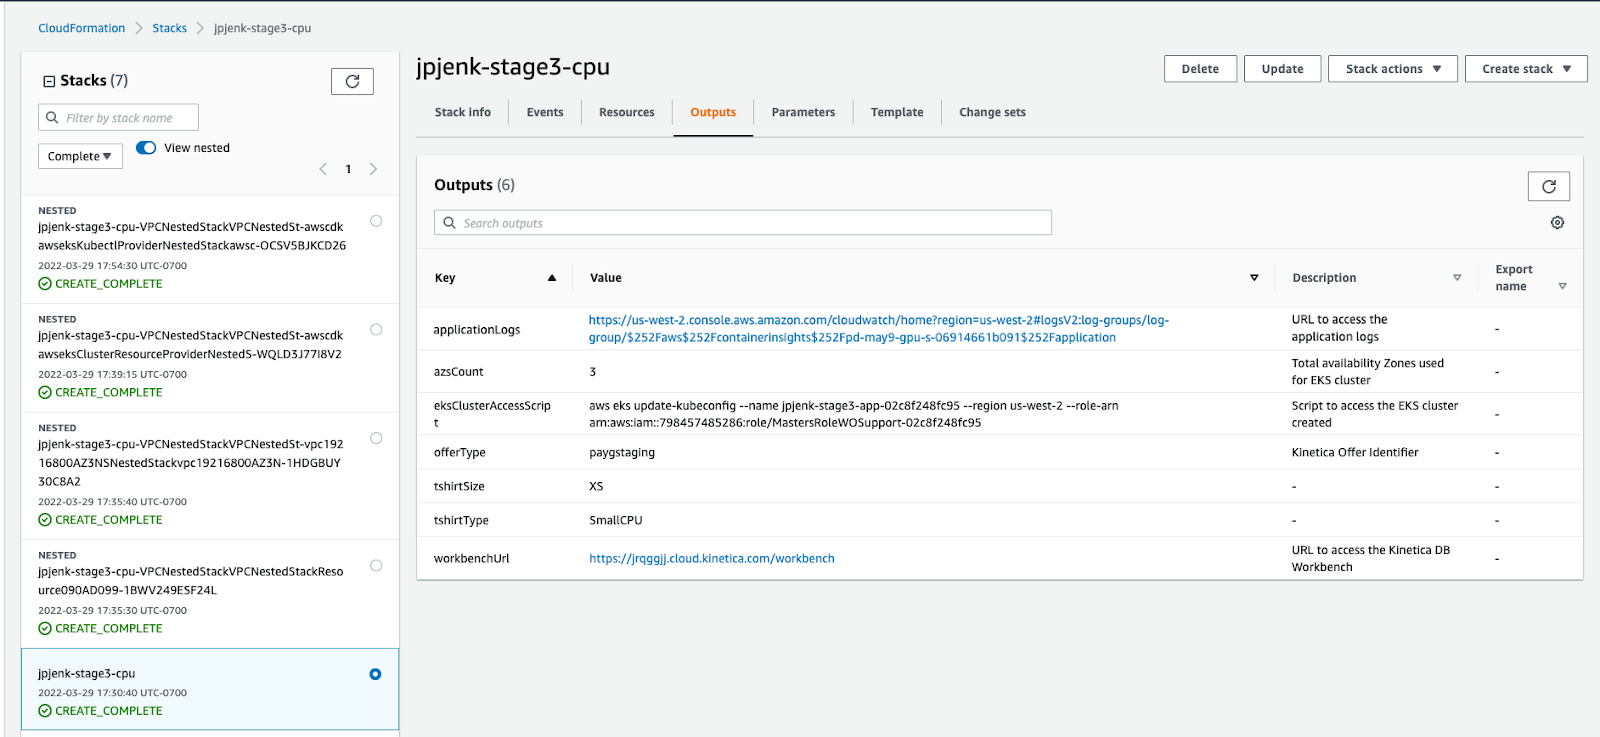1600x737 pixels.
Task: Click the XS tshirtSize value
Action: (x=596, y=487)
